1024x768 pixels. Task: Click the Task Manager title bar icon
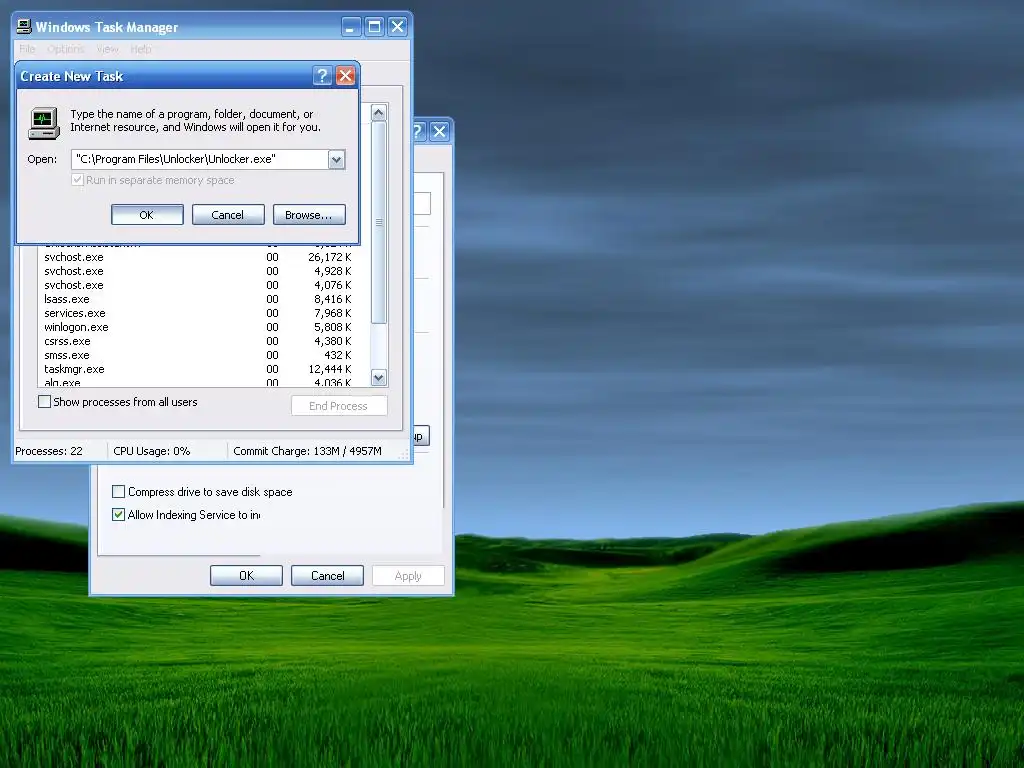[24, 27]
